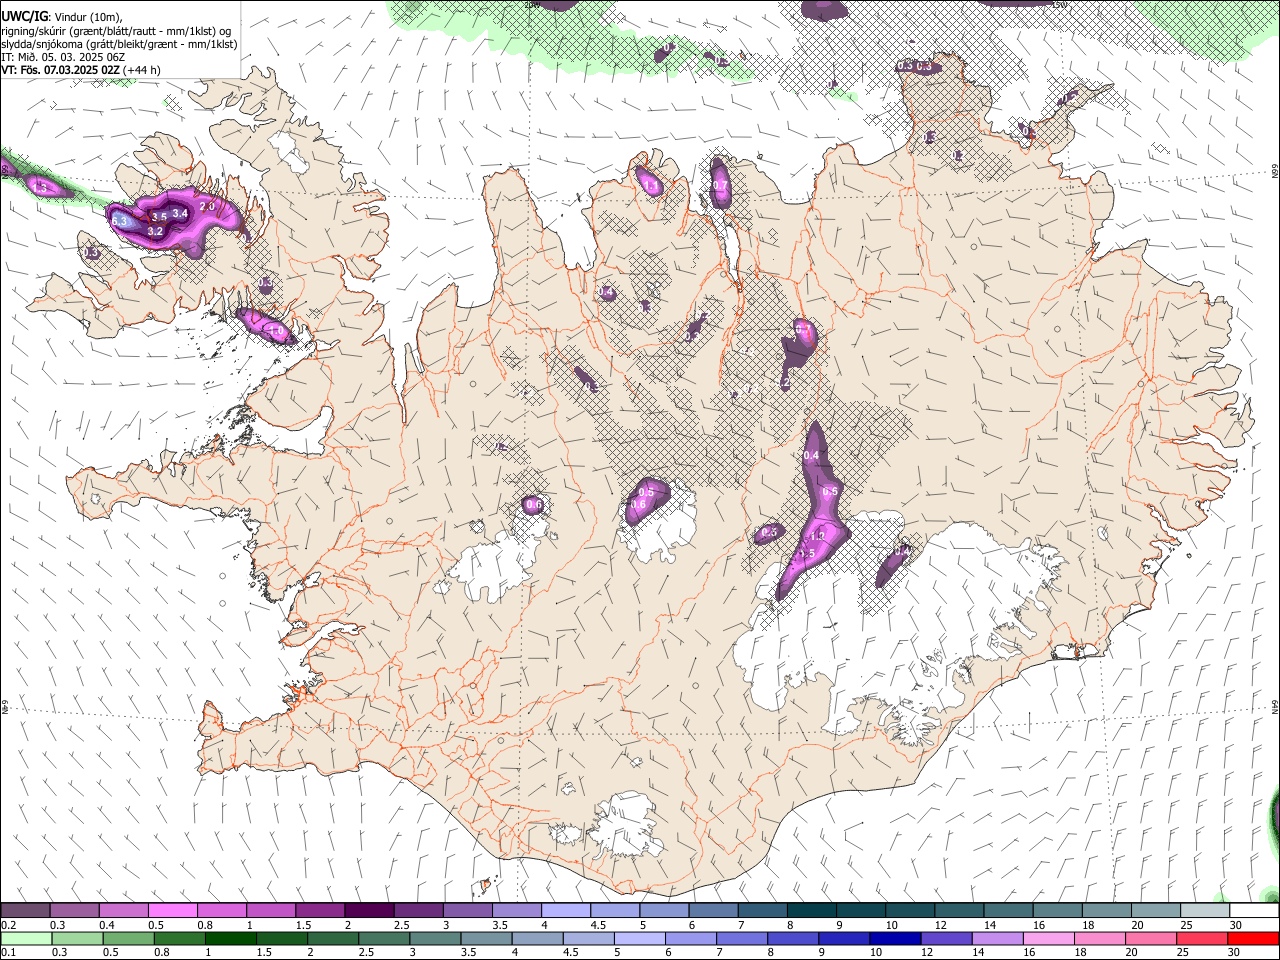
Task: Click the 1.1 value on the north coast
Action: [651, 186]
